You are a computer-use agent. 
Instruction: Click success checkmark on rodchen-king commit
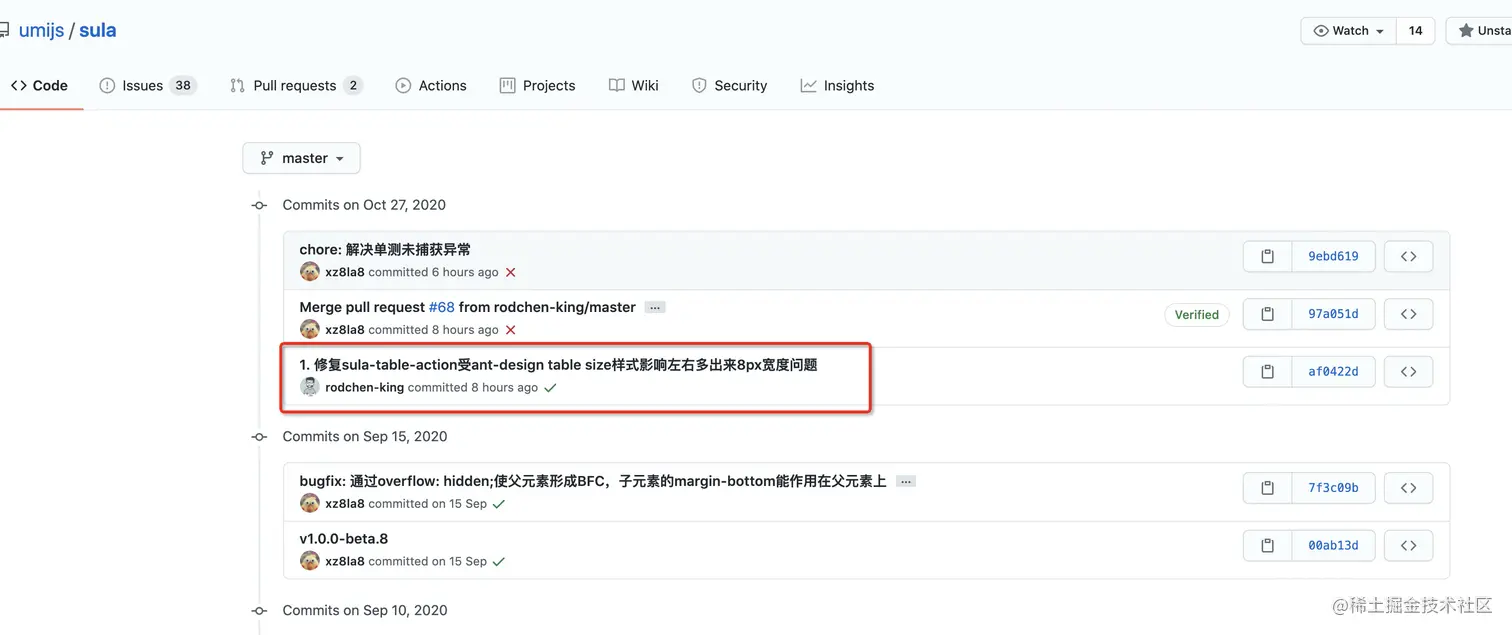pos(550,388)
